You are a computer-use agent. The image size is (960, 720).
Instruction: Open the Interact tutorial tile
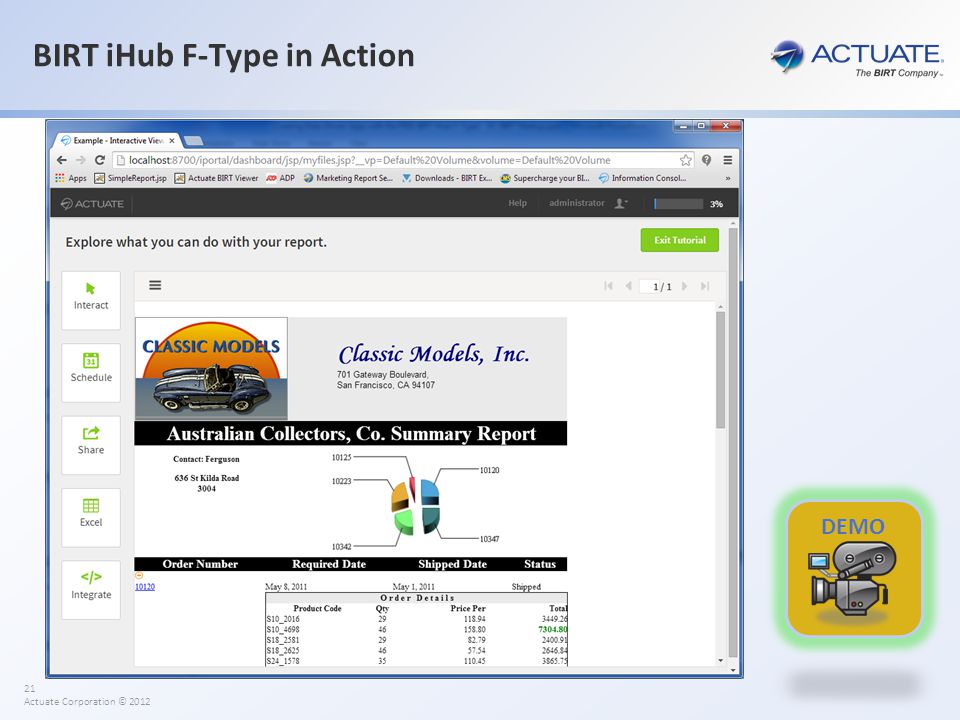91,300
